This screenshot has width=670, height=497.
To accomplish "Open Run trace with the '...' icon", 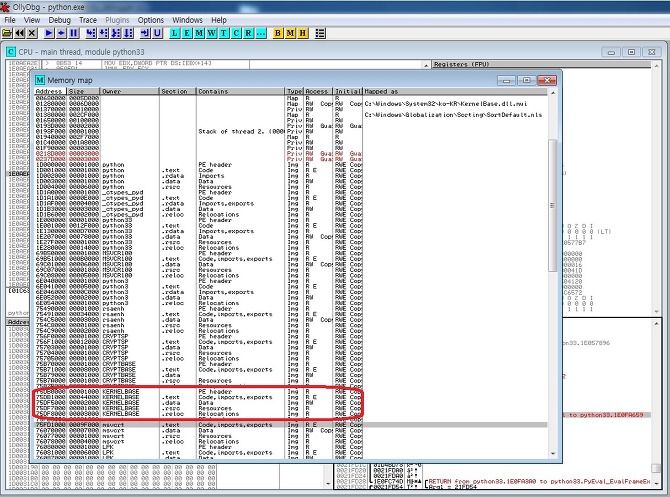I will [x=261, y=33].
